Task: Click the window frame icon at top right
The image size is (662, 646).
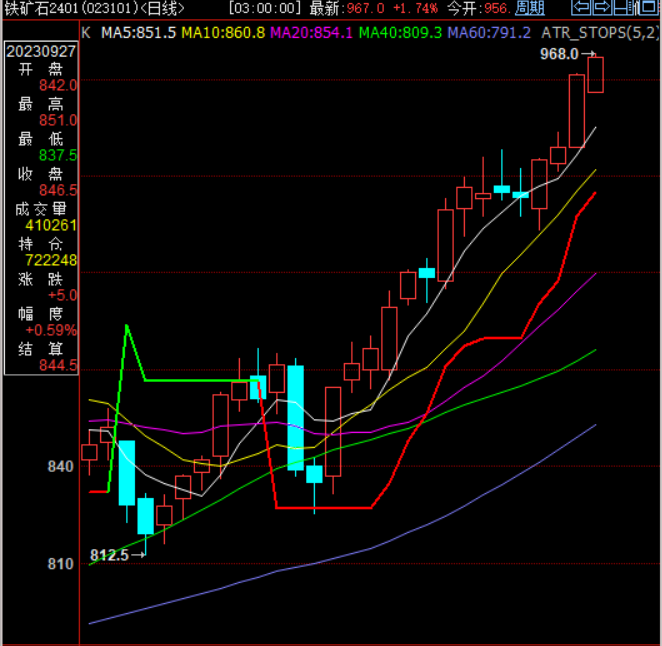Action: [646, 8]
